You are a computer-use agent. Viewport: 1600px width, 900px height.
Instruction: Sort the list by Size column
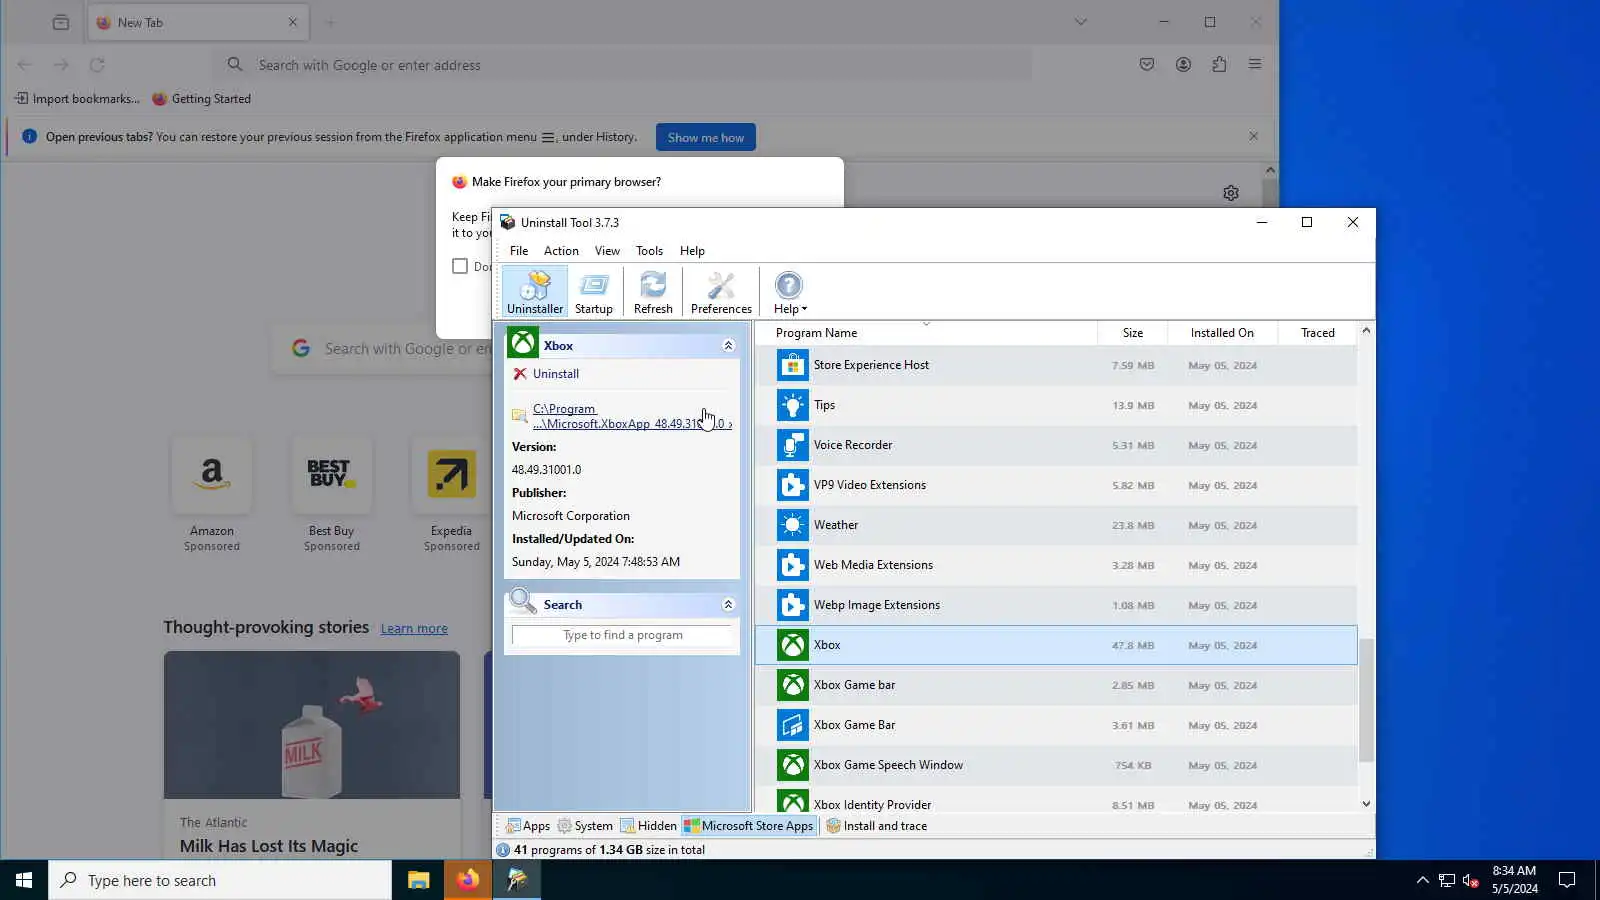1133,333
